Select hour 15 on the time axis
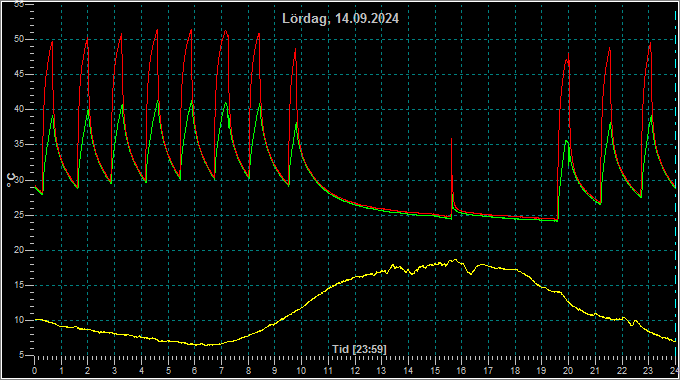This screenshot has width=680, height=380. coord(435,371)
